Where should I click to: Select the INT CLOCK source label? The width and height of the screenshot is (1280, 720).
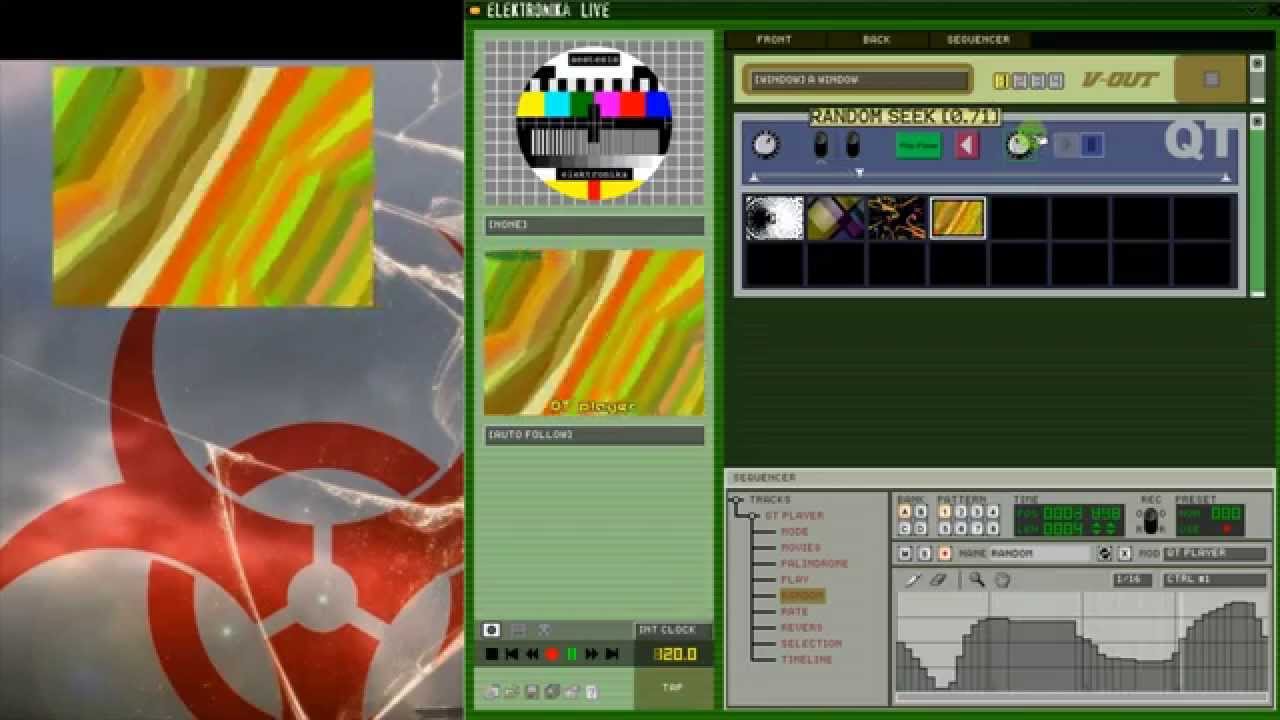click(x=673, y=630)
